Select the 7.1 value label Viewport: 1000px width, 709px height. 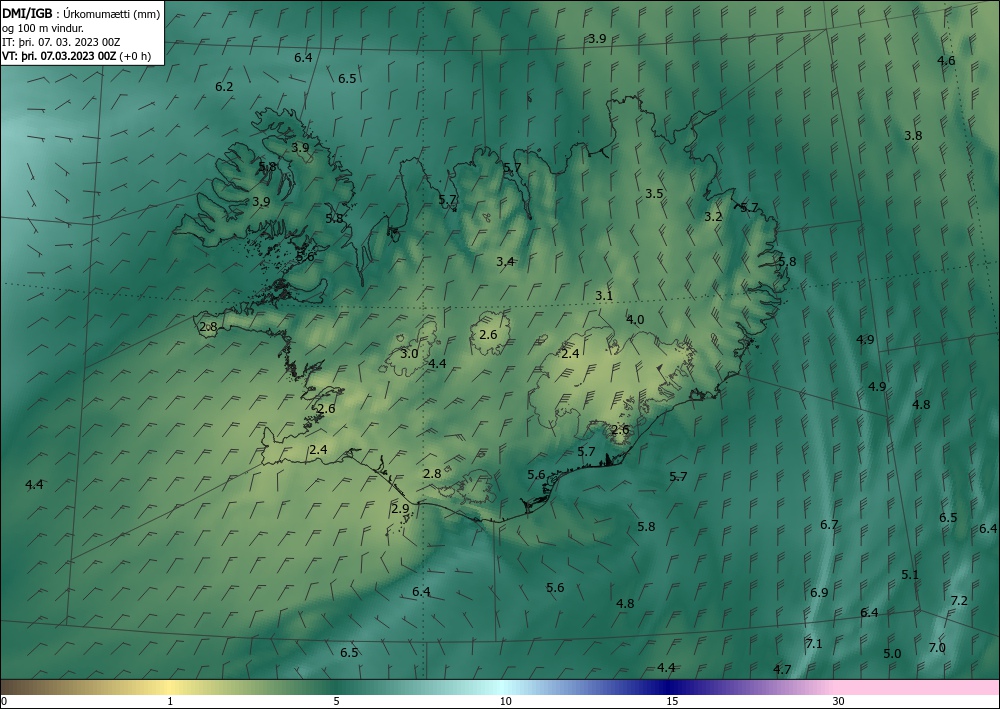[x=814, y=644]
